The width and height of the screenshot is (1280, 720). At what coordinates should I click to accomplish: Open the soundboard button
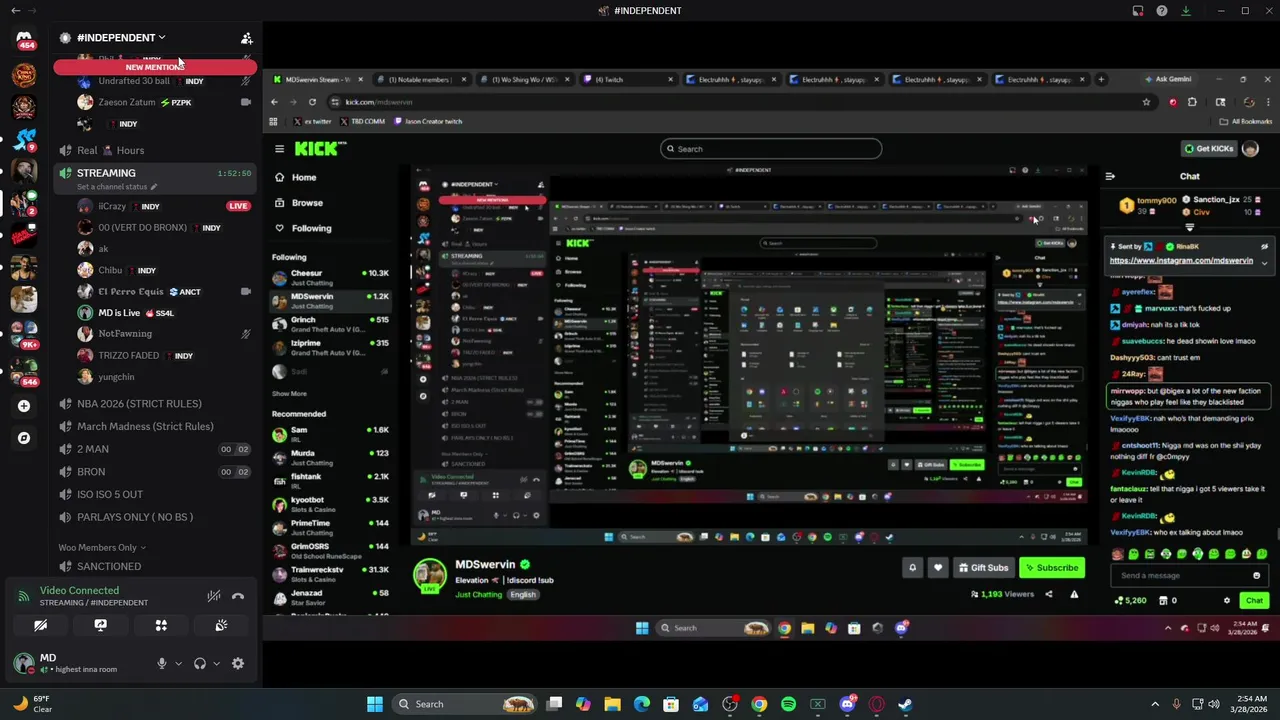[221, 625]
